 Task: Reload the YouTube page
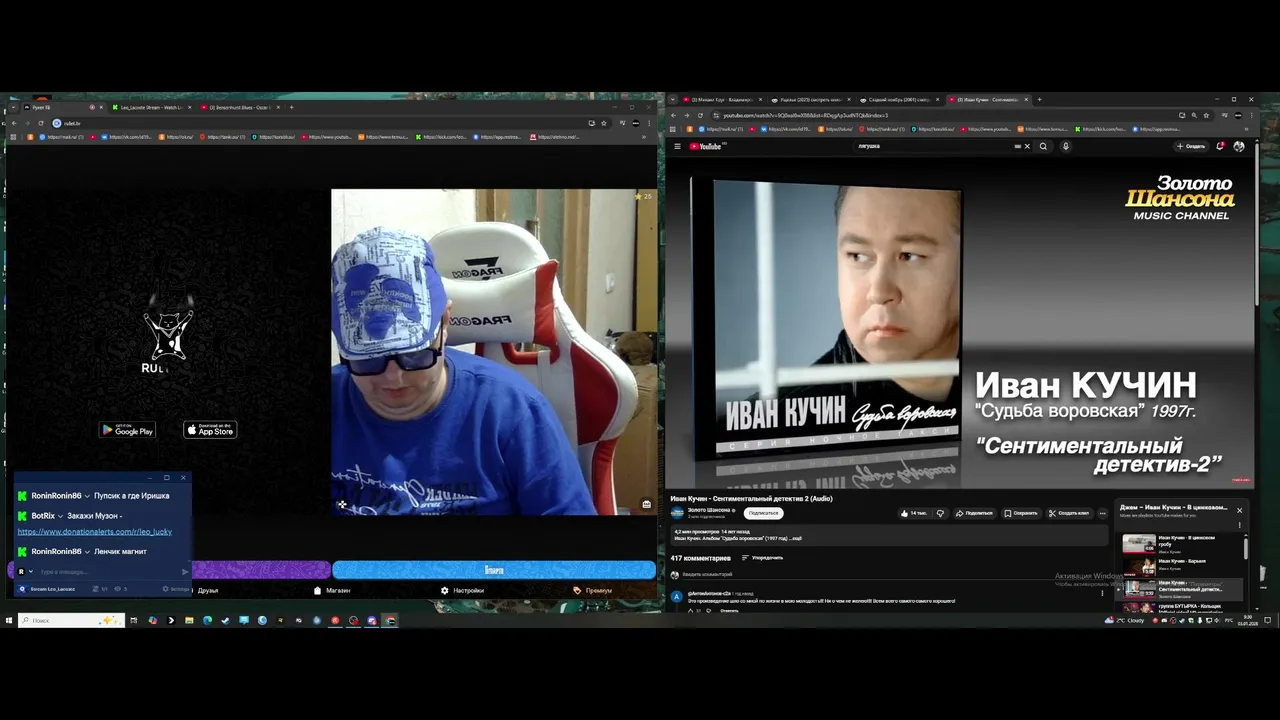pos(698,115)
